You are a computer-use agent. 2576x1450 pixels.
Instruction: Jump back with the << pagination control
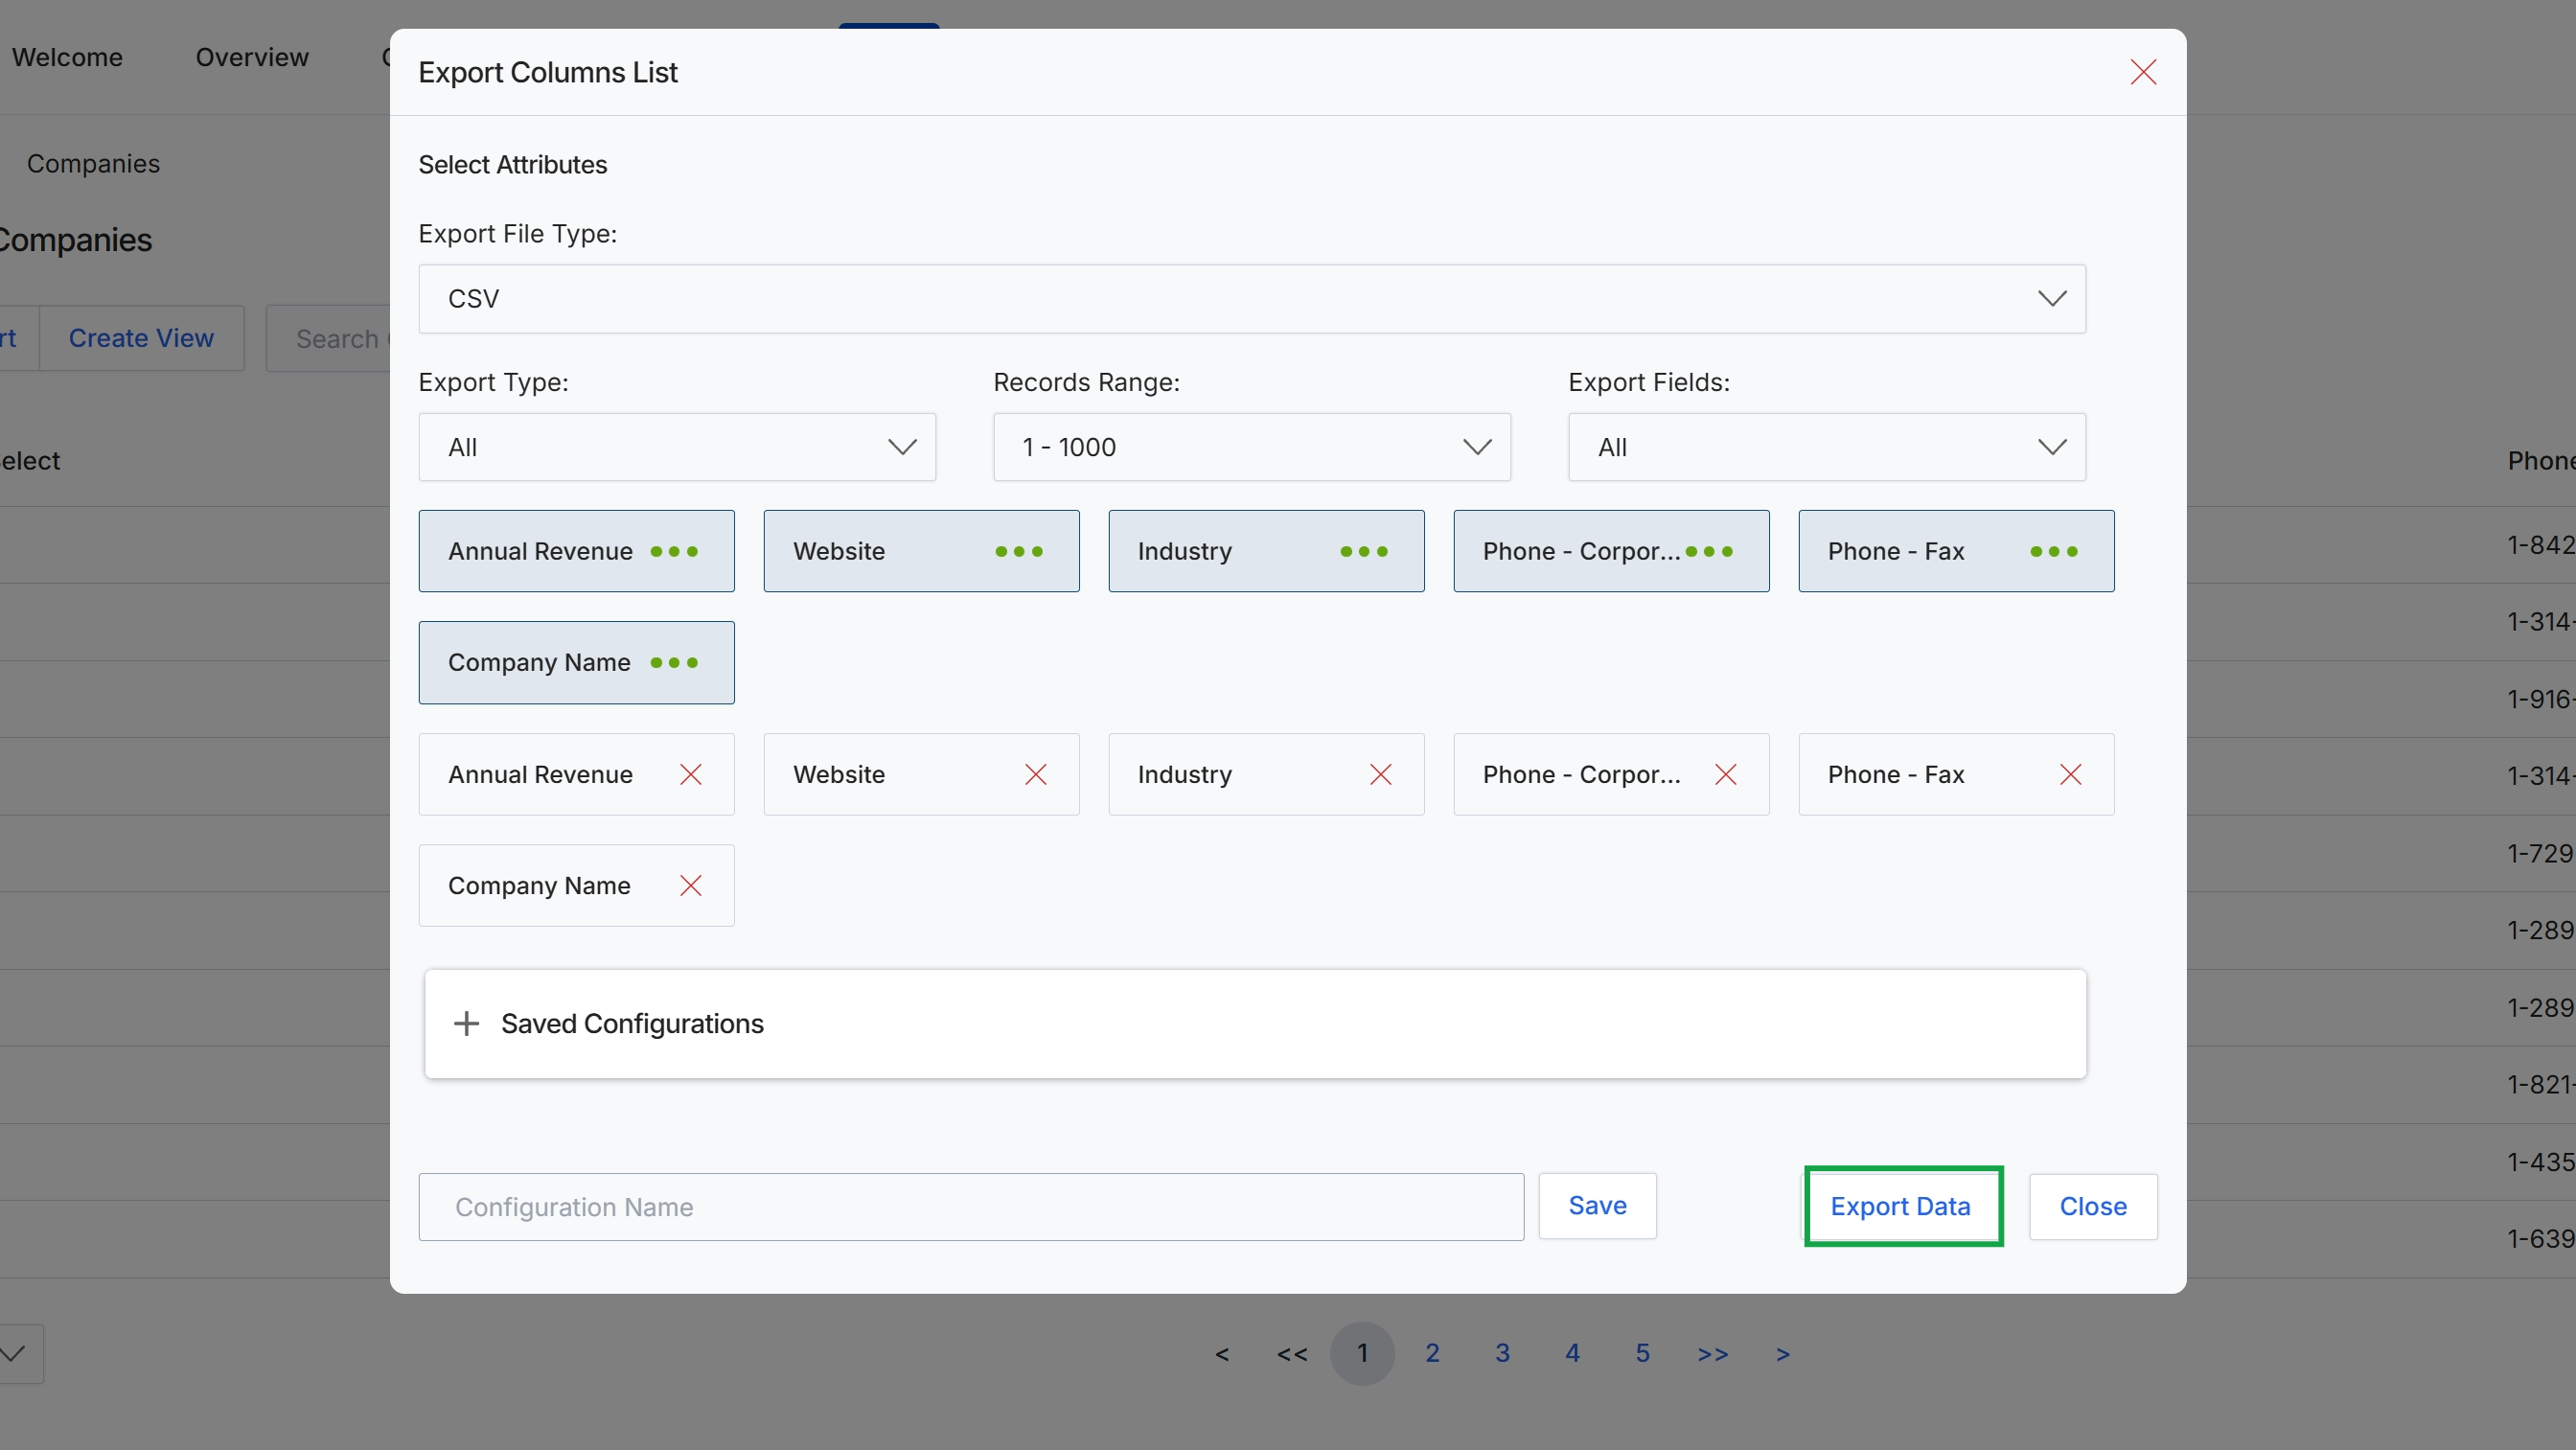[1292, 1354]
